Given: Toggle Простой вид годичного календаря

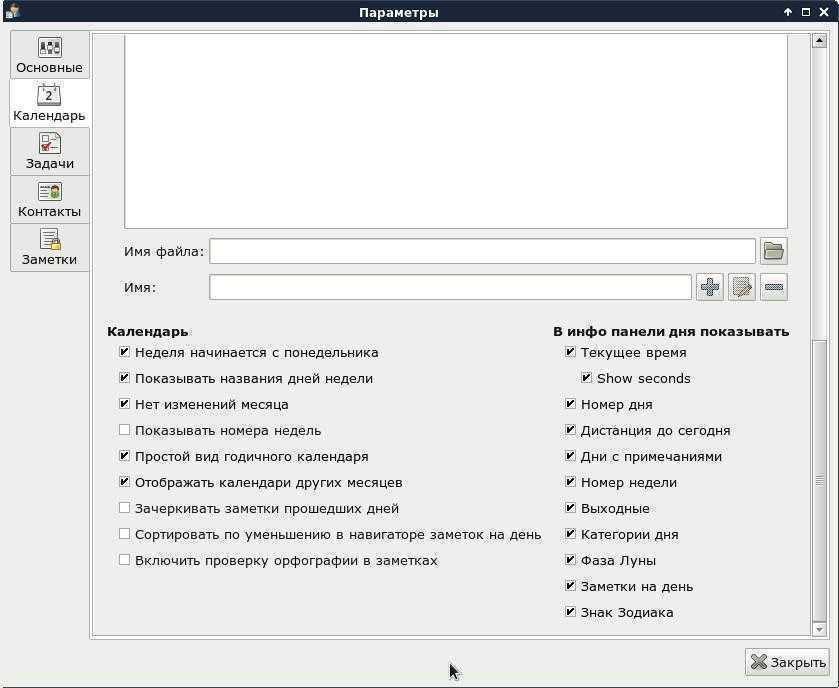Looking at the screenshot, I should [124, 456].
